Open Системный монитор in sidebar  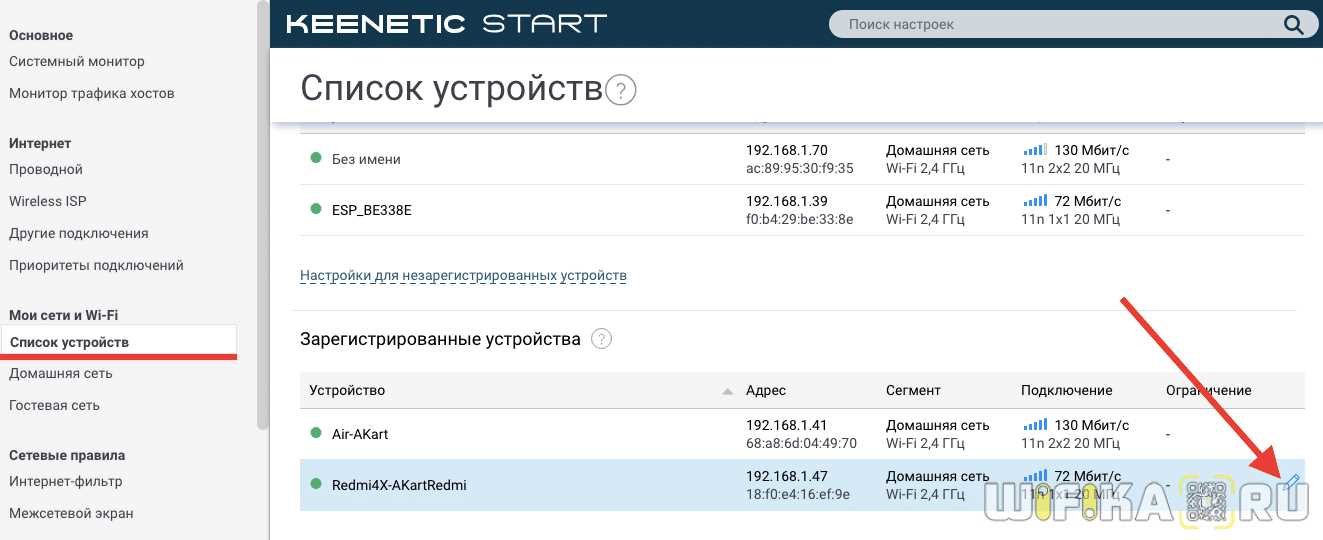(77, 61)
